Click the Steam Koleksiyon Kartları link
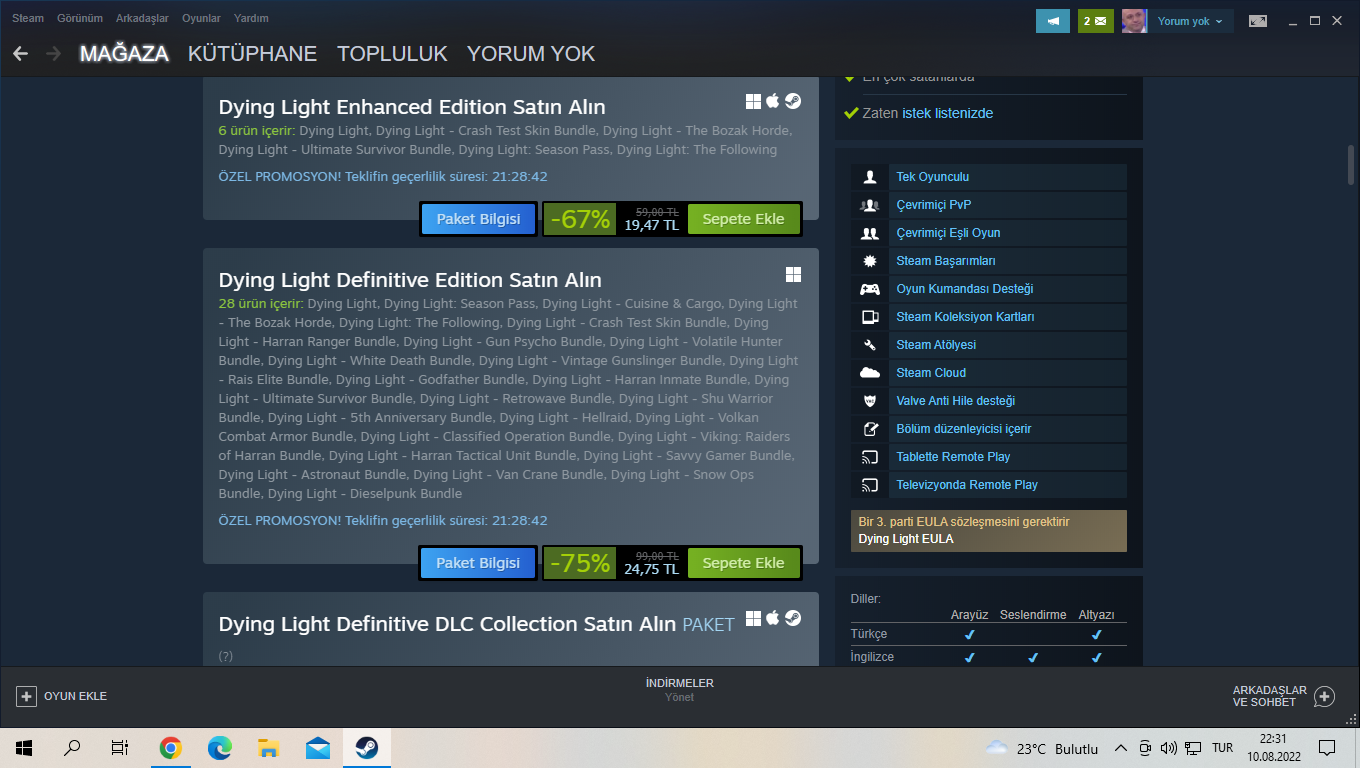 (965, 317)
